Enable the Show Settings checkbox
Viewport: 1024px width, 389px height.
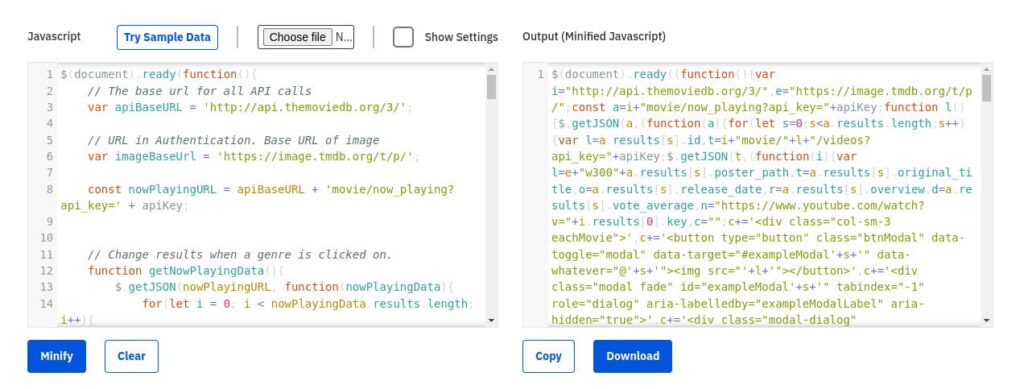click(x=403, y=37)
